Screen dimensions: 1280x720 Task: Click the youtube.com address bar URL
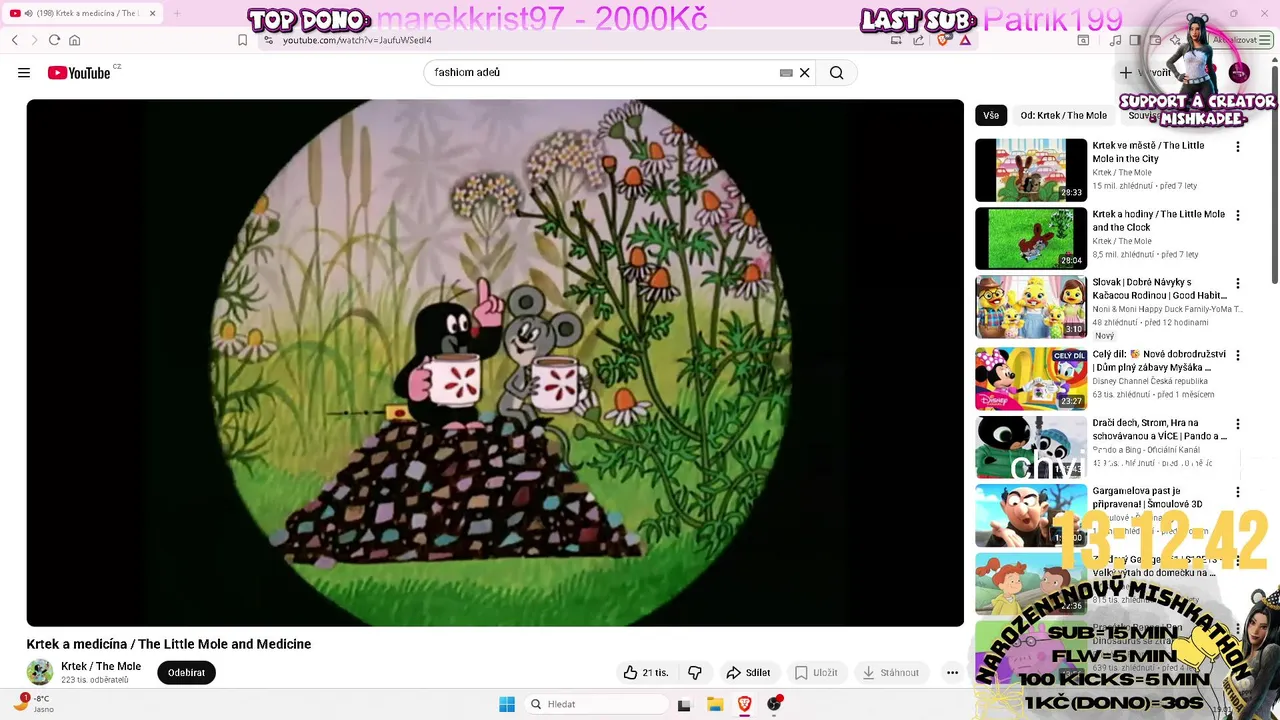click(x=357, y=40)
